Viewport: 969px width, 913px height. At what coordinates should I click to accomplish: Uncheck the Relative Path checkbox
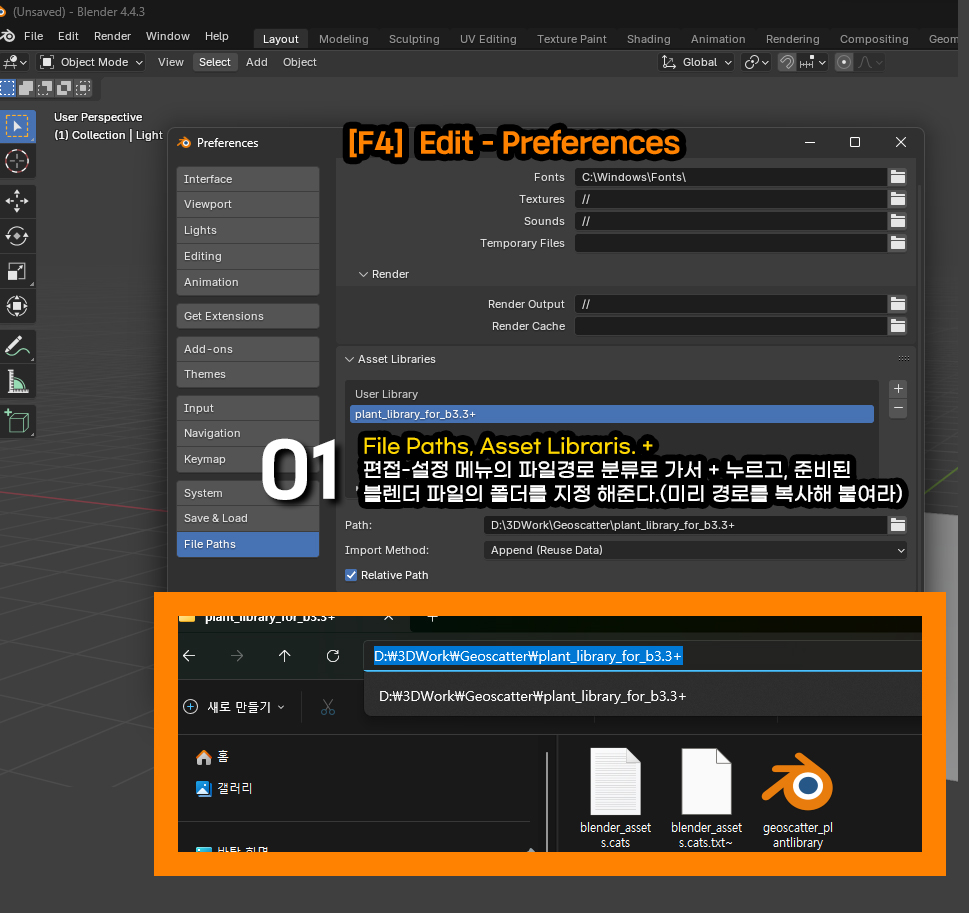(351, 575)
